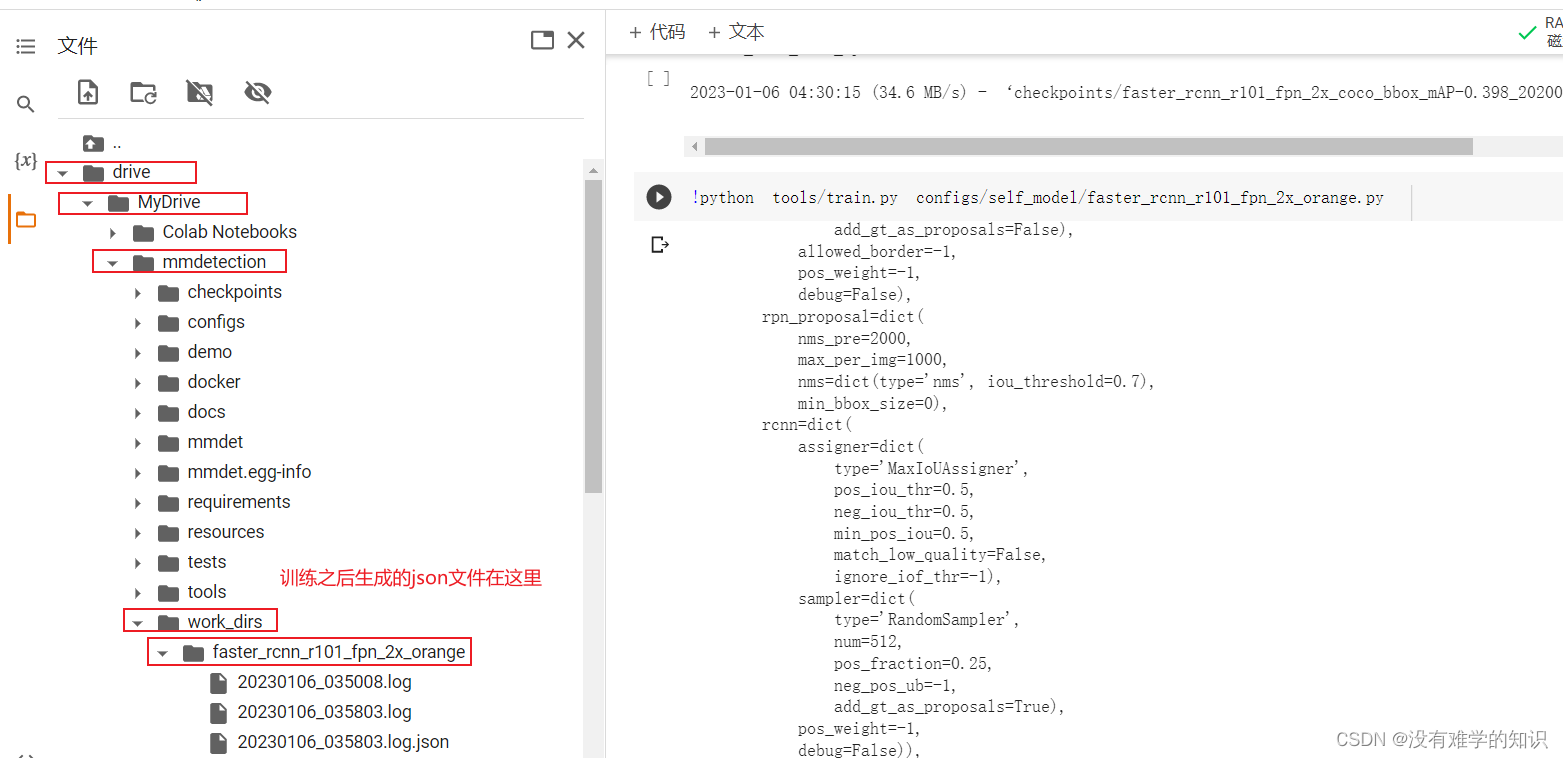Viewport: 1563px width, 758px height.
Task: Expand the resources folder
Action: point(138,533)
